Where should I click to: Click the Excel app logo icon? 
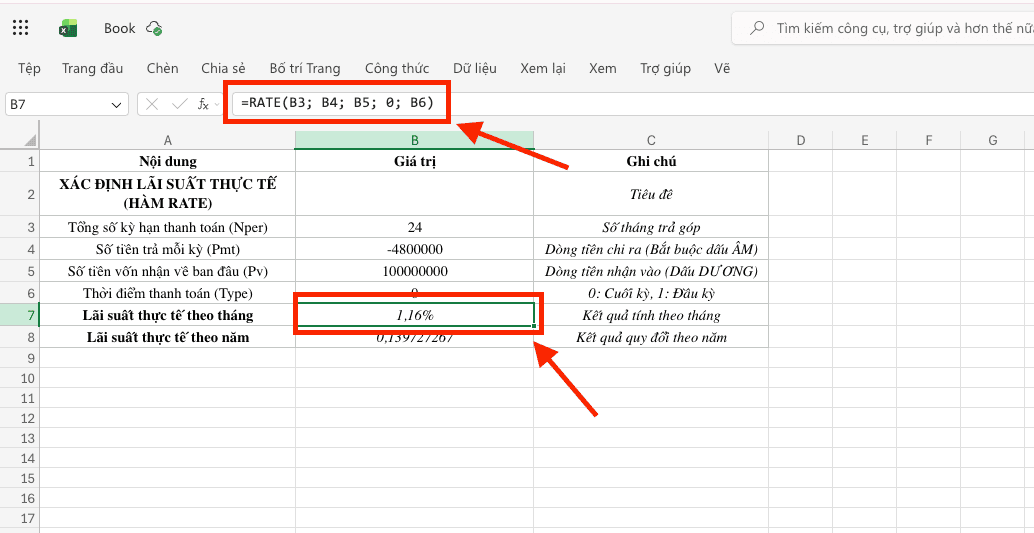coord(68,28)
